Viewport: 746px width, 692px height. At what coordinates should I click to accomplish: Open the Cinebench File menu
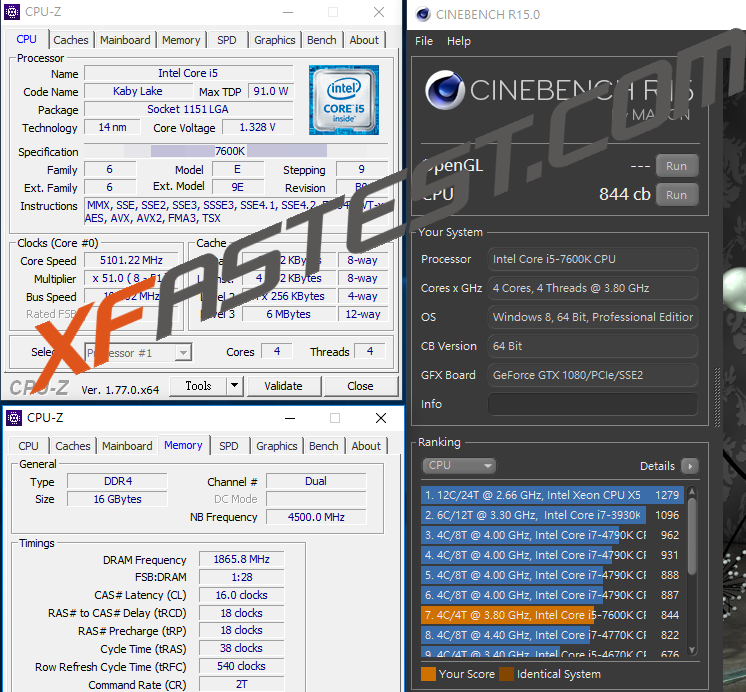point(424,41)
